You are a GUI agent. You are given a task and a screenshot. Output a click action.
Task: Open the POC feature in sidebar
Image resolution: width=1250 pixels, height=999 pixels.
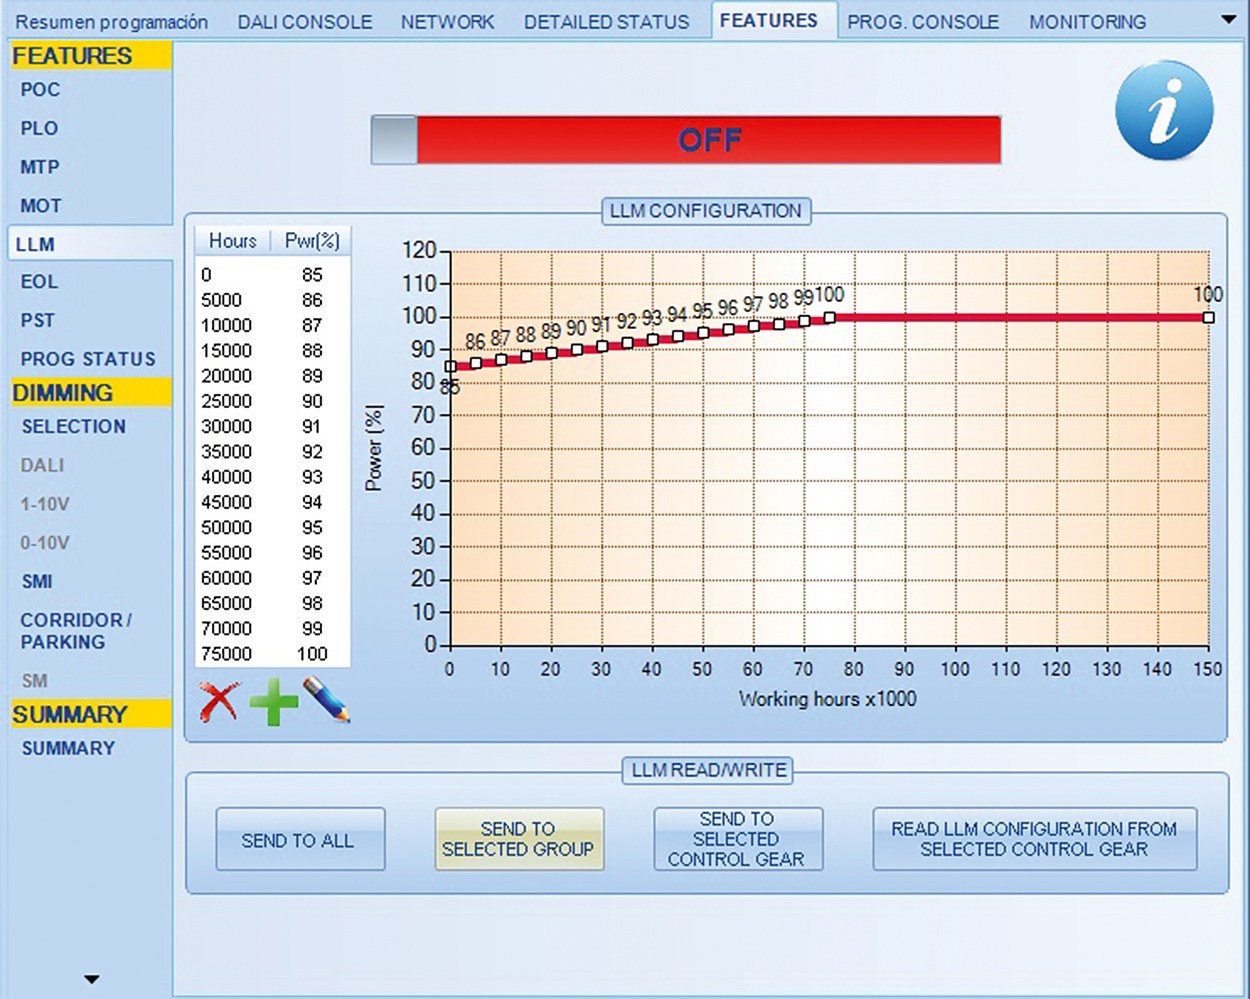(x=40, y=89)
